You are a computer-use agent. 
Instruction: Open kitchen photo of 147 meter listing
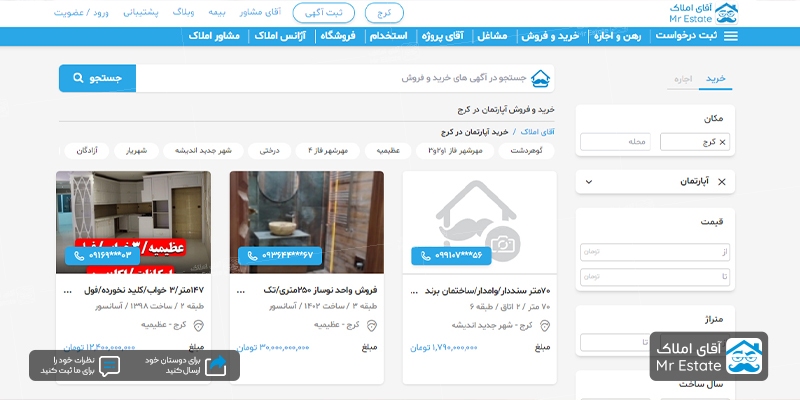click(x=133, y=222)
